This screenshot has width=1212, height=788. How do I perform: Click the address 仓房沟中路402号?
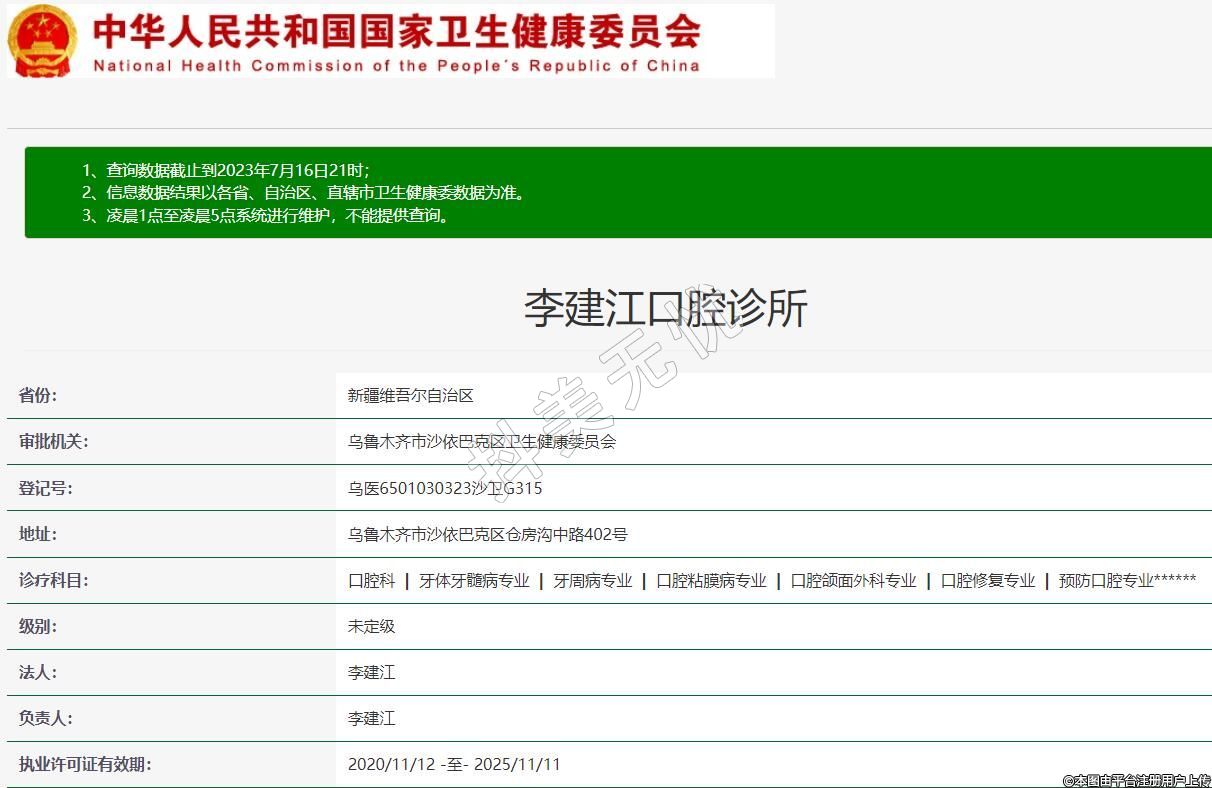point(487,534)
